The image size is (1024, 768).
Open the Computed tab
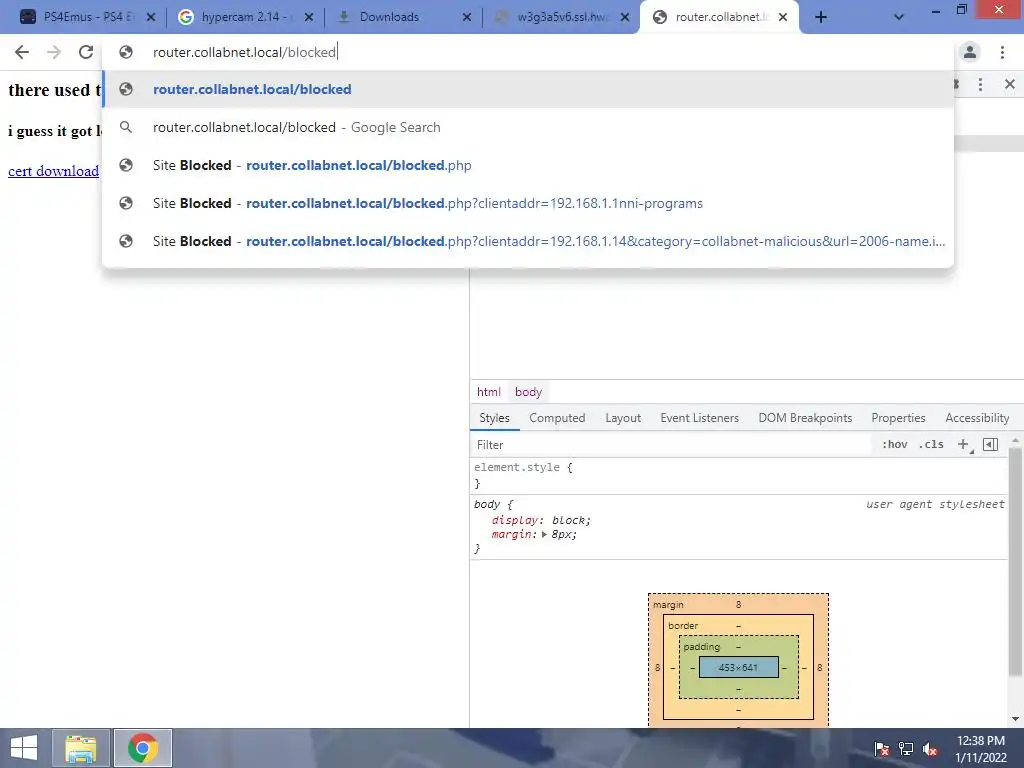[x=557, y=418]
